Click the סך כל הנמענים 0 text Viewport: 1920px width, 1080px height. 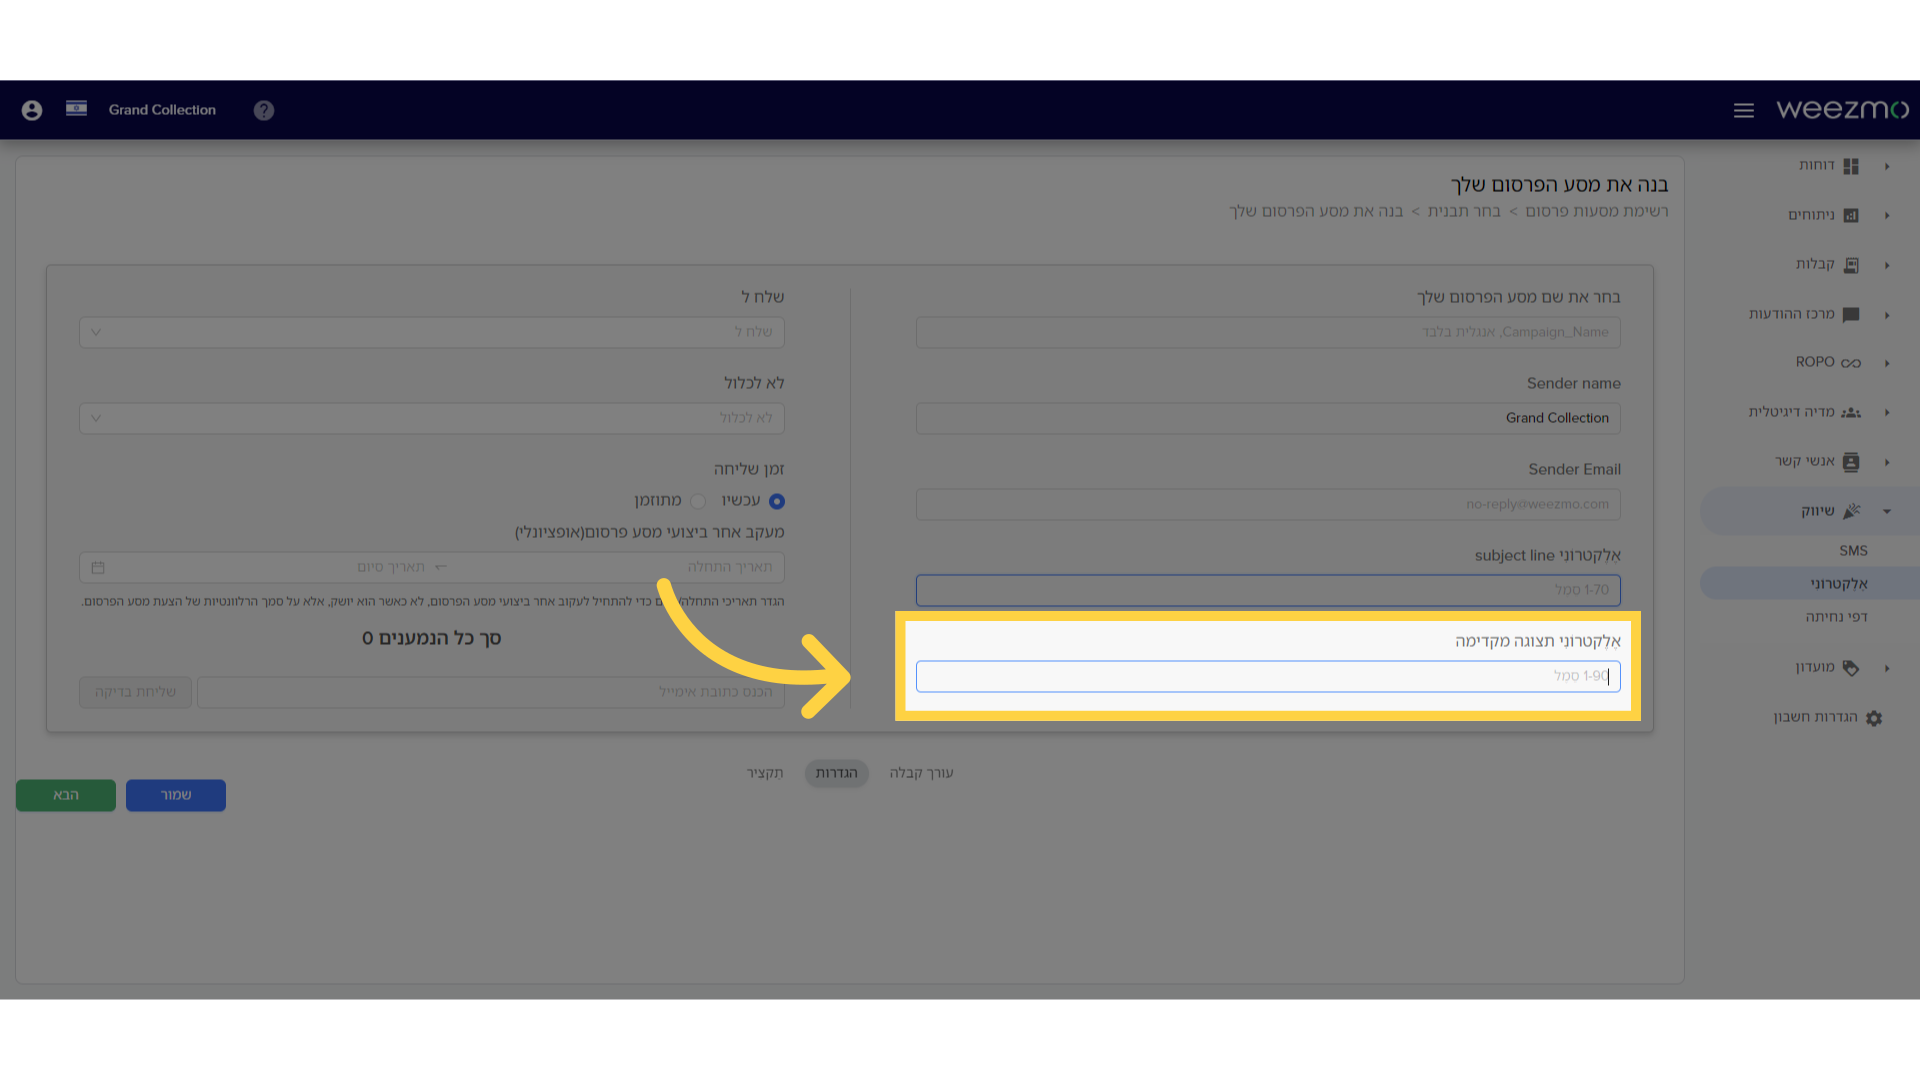(431, 638)
